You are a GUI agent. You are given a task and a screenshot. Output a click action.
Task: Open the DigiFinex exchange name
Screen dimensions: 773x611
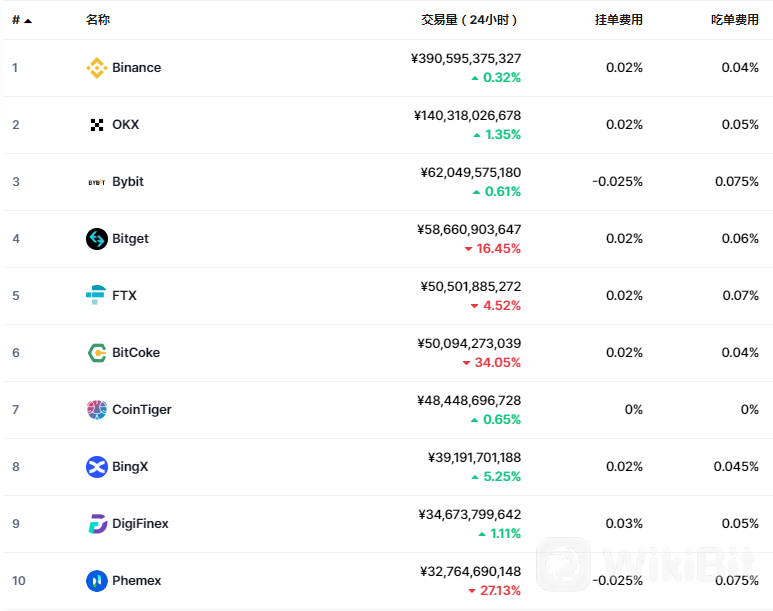(141, 524)
